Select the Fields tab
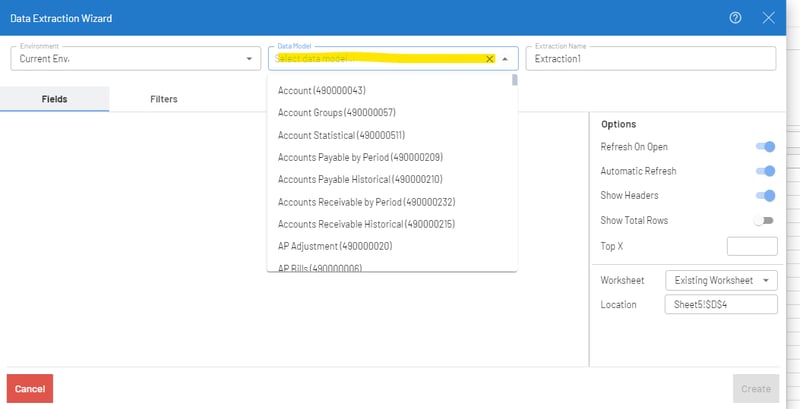 click(x=55, y=99)
